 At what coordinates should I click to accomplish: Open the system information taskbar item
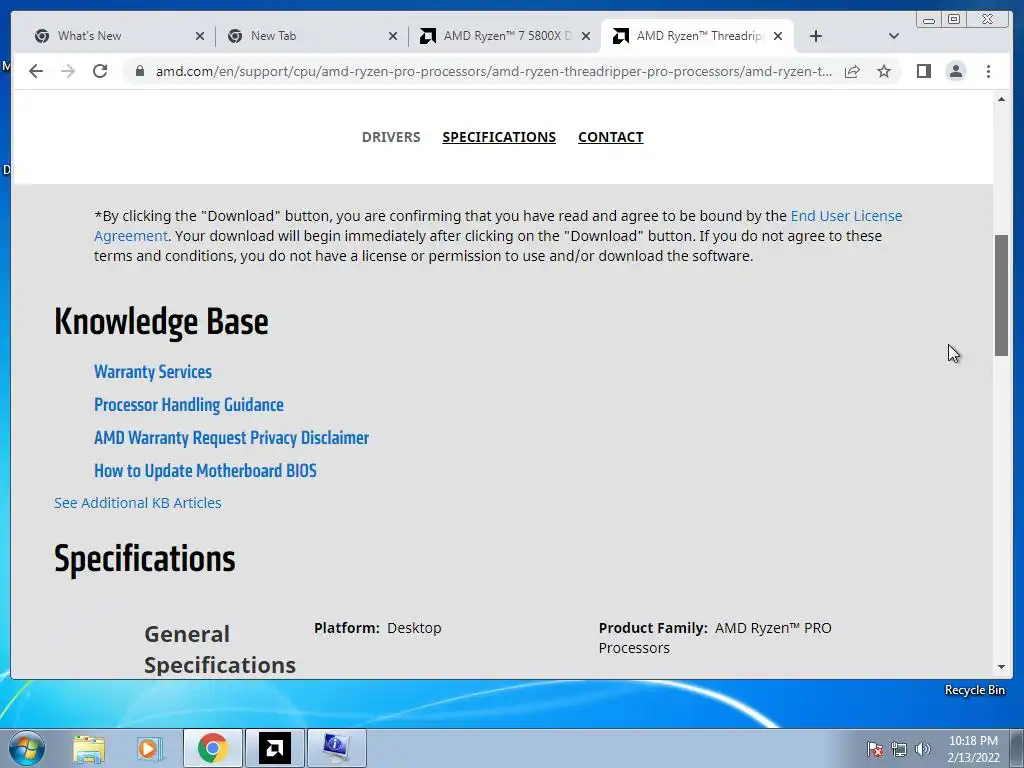336,748
